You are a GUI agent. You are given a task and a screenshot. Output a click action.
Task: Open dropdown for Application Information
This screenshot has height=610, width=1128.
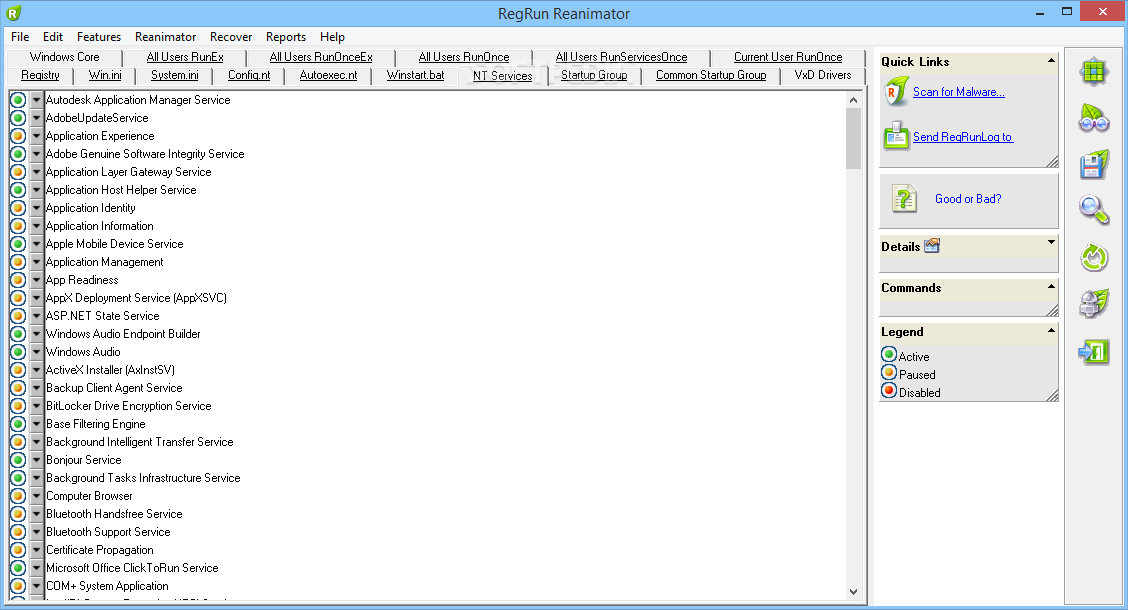click(37, 226)
